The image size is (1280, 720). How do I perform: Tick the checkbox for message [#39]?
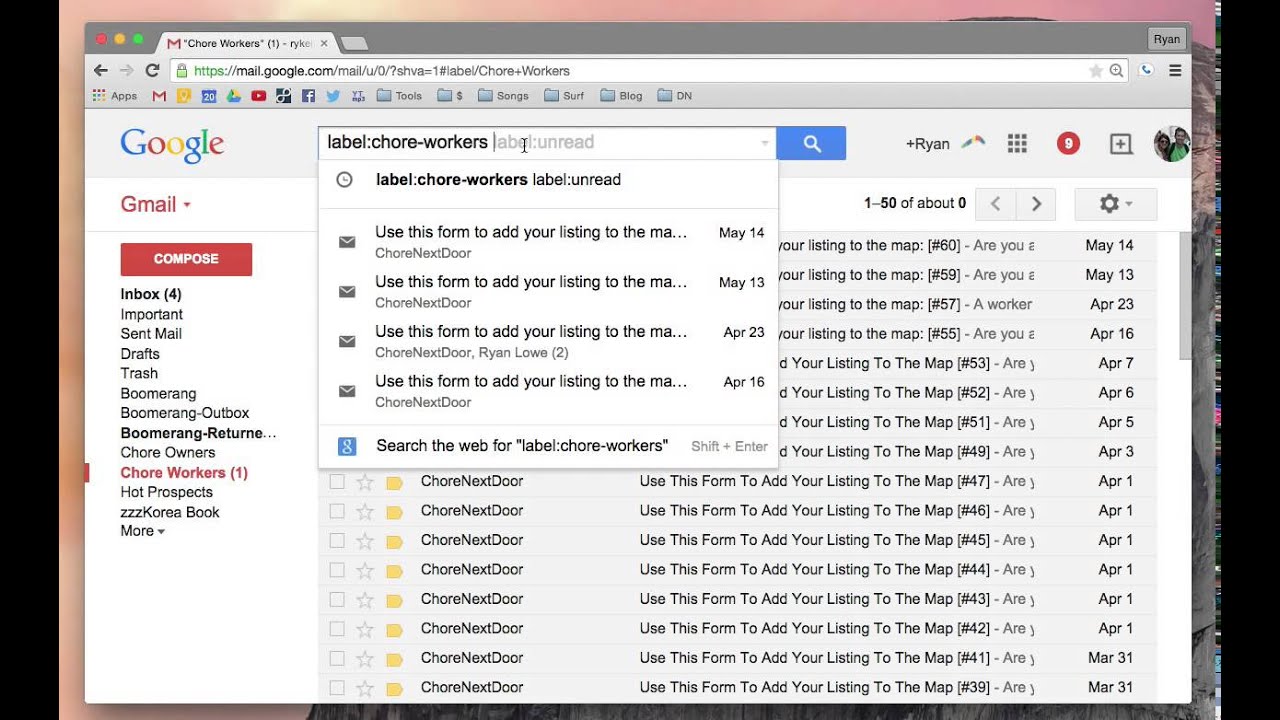(337, 688)
